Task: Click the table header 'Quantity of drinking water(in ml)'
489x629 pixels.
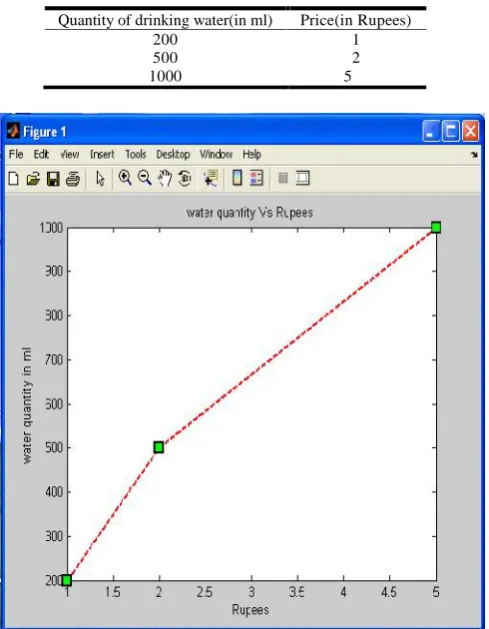Action: click(165, 20)
